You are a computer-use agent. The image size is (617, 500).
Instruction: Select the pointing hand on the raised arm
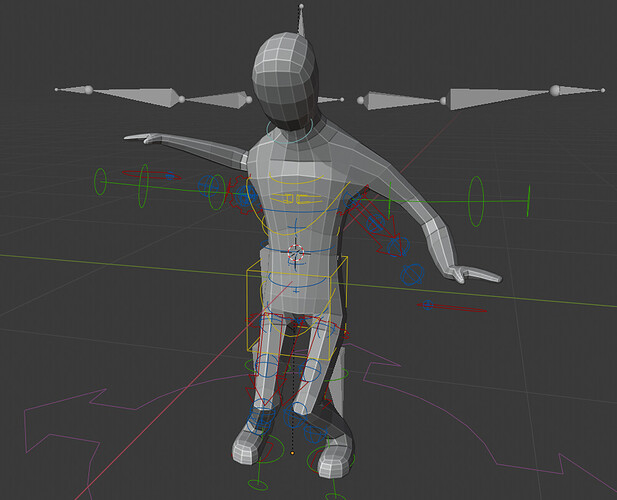[142, 138]
